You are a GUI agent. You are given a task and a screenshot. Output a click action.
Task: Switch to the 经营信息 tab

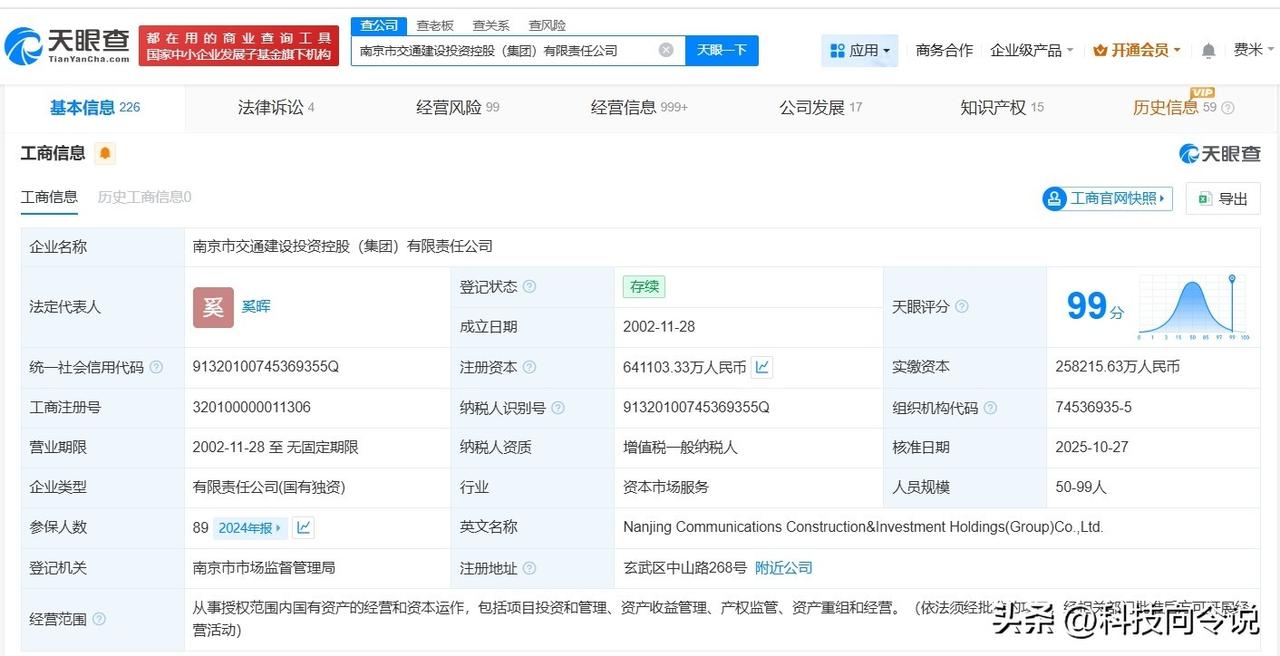coord(639,107)
